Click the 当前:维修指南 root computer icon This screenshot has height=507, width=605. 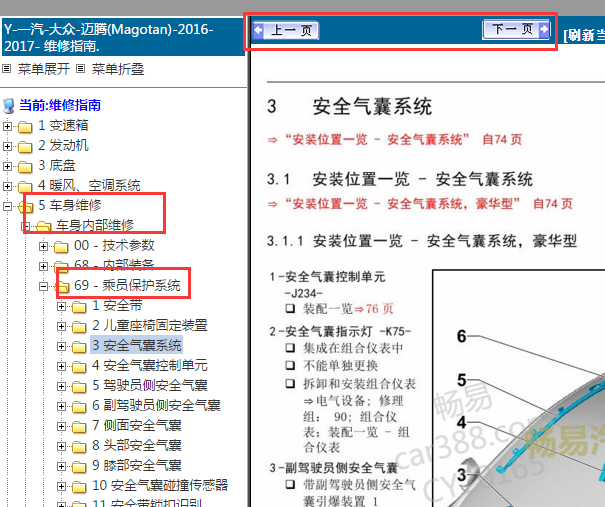tap(9, 106)
